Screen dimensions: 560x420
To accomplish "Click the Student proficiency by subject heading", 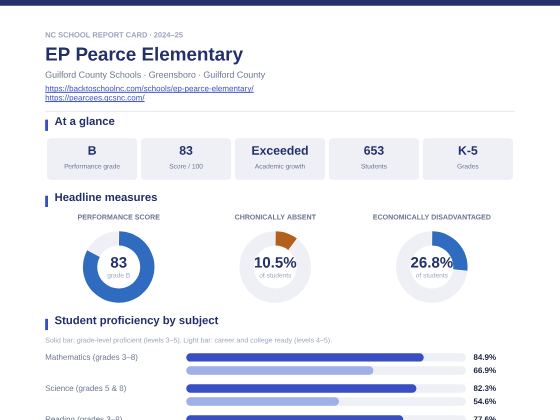I will point(136,321).
